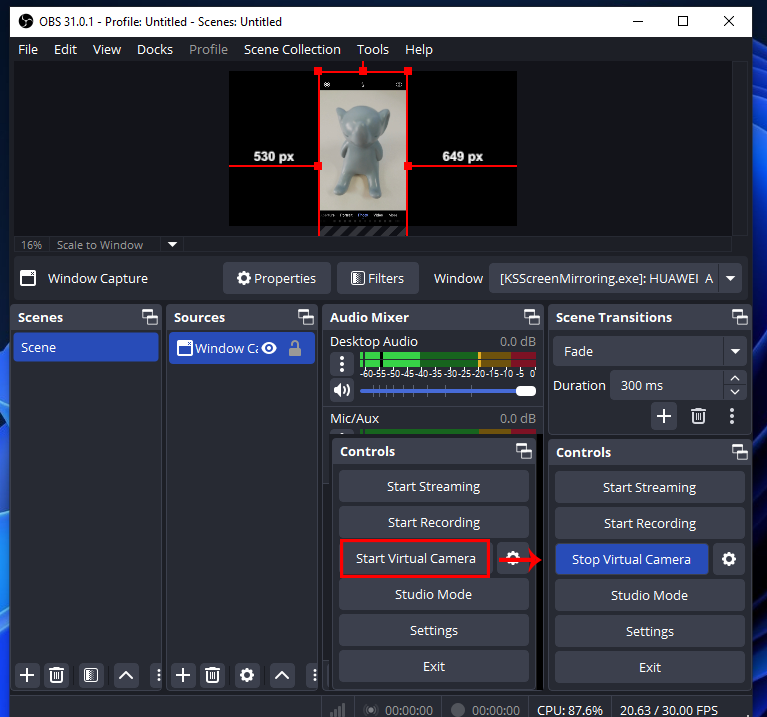767x717 pixels.
Task: Add a new scene in Scenes panel
Action: [x=27, y=675]
